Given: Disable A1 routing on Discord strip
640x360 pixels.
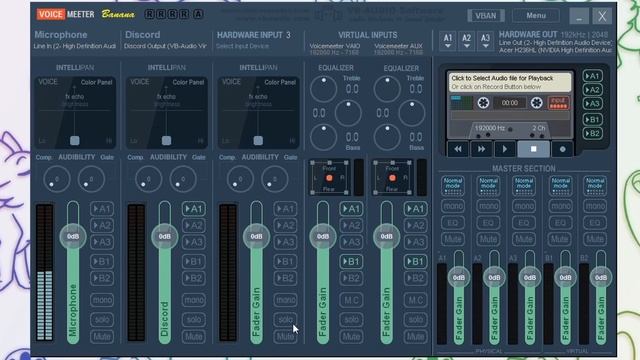Looking at the screenshot, I should 193,209.
